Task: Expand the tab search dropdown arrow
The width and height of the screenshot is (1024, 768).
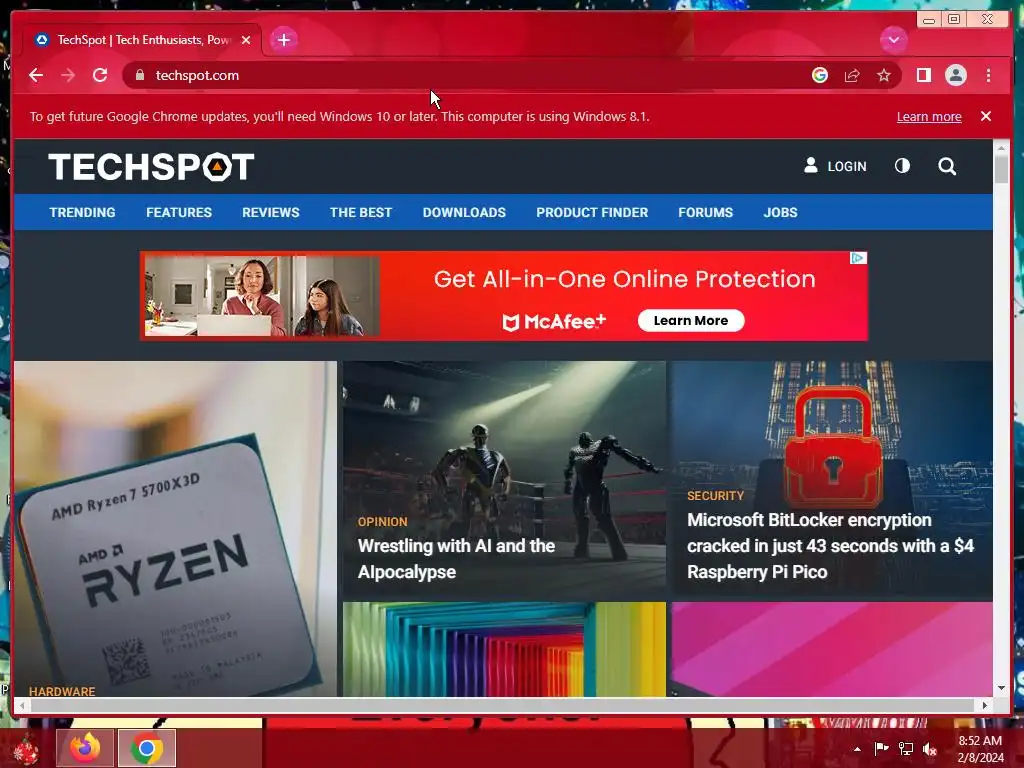Action: 893,40
